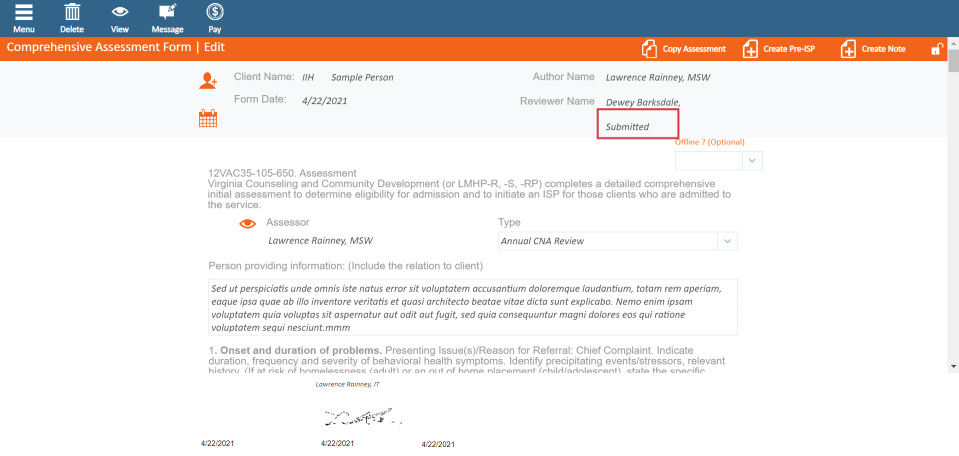This screenshot has width=959, height=456.
Task: Click the scrollbar down arrow
Action: [x=952, y=367]
